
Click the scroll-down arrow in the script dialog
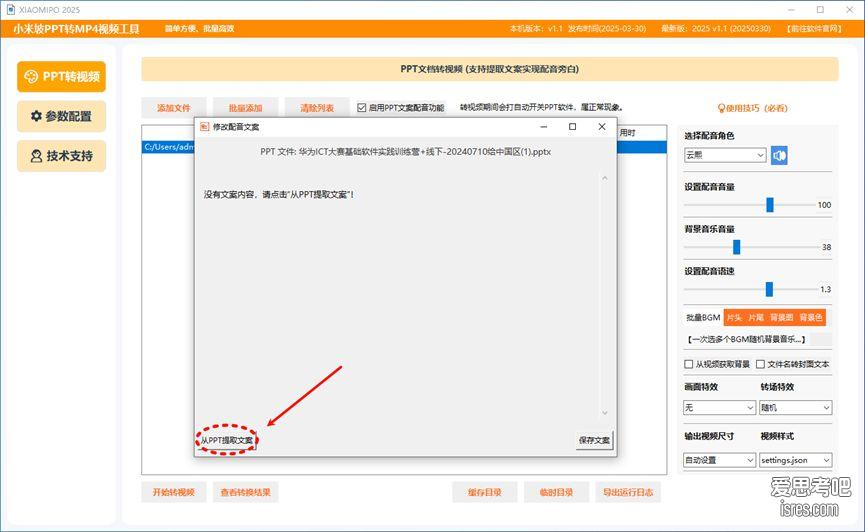(x=605, y=413)
